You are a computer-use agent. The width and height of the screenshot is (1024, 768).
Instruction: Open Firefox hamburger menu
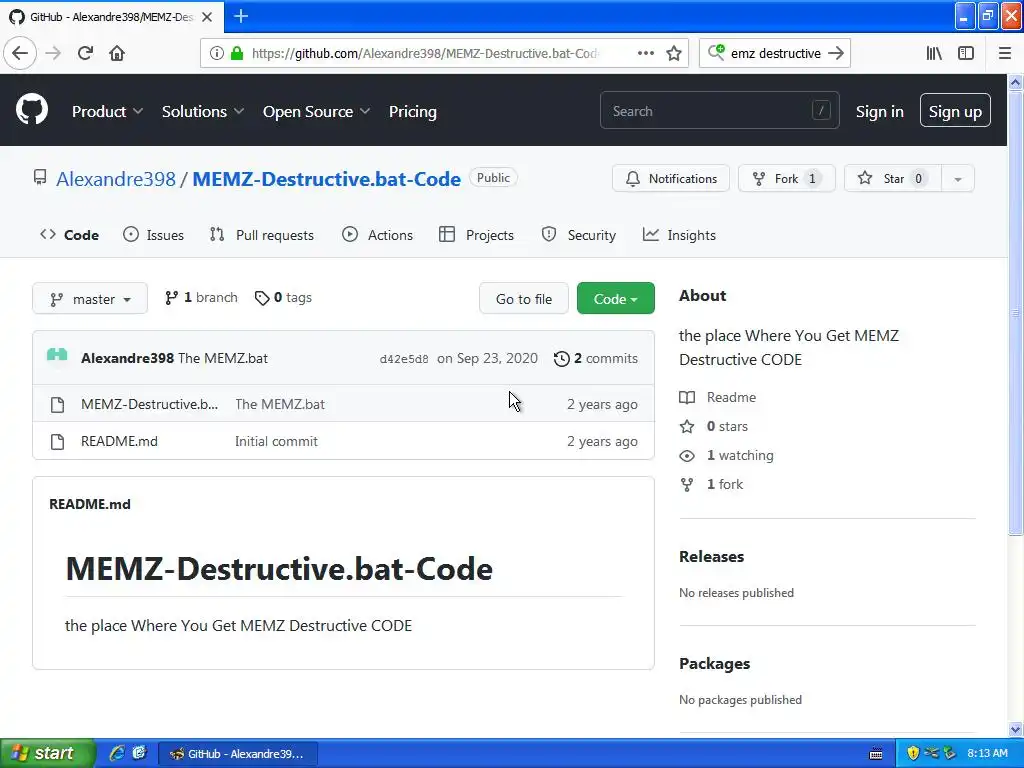coord(1005,53)
